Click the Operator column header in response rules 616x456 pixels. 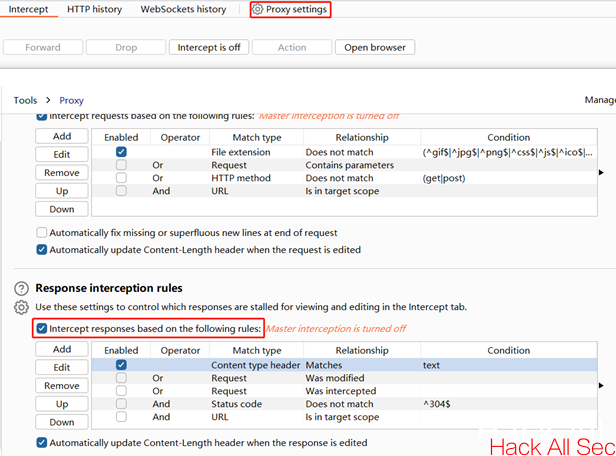[180, 350]
